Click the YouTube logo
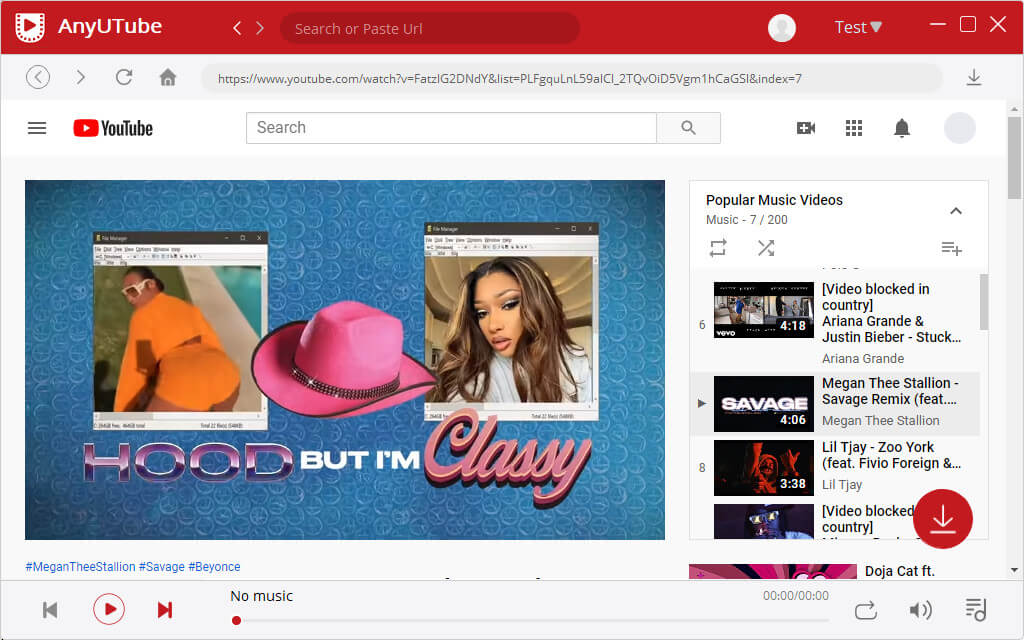Image resolution: width=1024 pixels, height=640 pixels. 113,128
